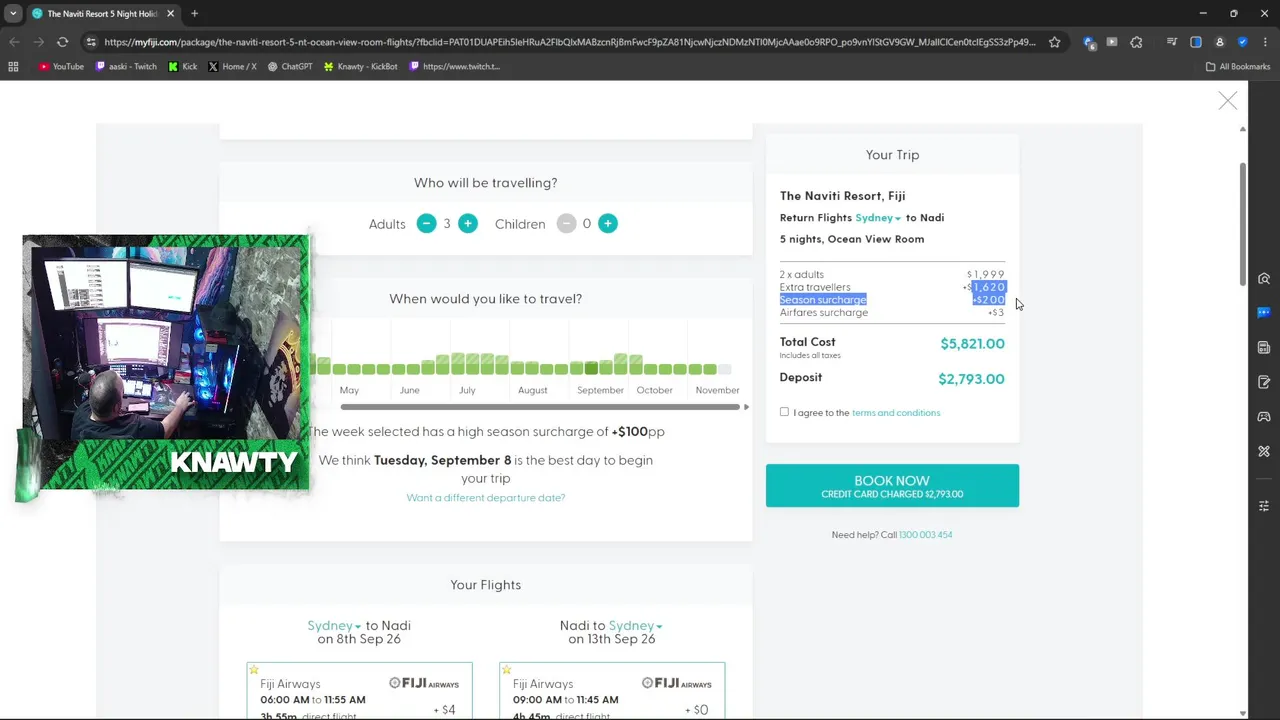This screenshot has width=1280, height=720.
Task: Click 'Tuesday, September 8' best day text
Action: 442,460
